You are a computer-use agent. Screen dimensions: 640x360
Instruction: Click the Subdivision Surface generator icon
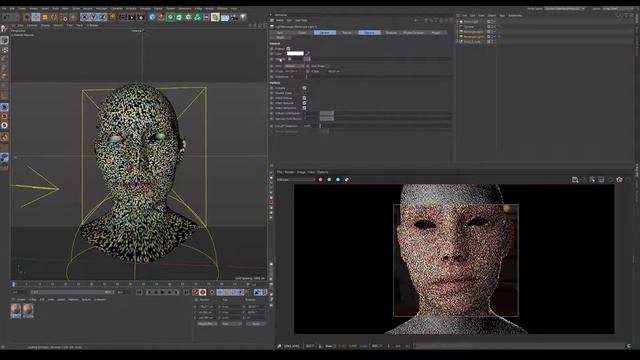[171, 17]
